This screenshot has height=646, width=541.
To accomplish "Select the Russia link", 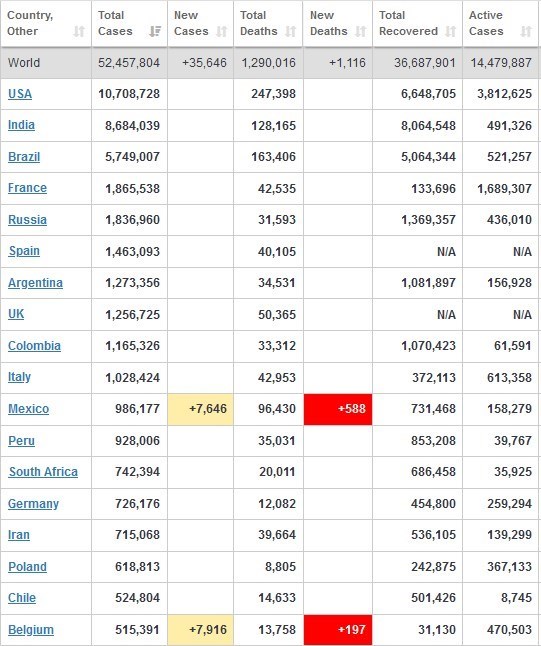I will 27,220.
